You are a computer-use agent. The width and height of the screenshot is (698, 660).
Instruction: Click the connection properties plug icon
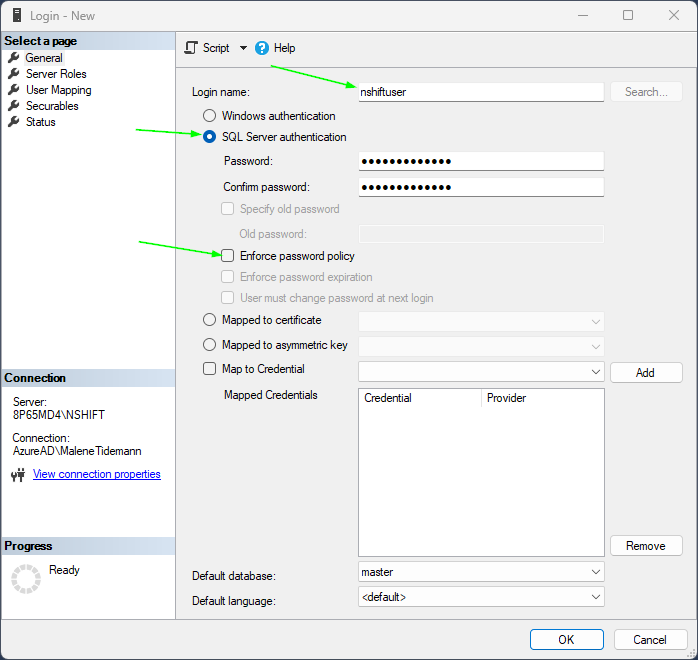[18, 475]
